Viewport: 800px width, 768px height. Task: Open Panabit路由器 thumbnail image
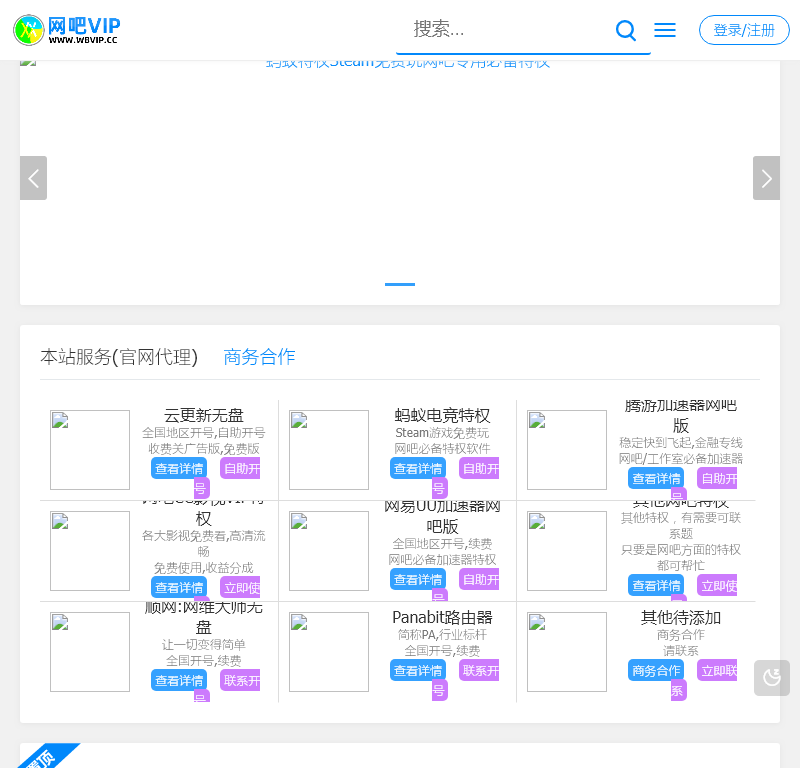[x=329, y=652]
